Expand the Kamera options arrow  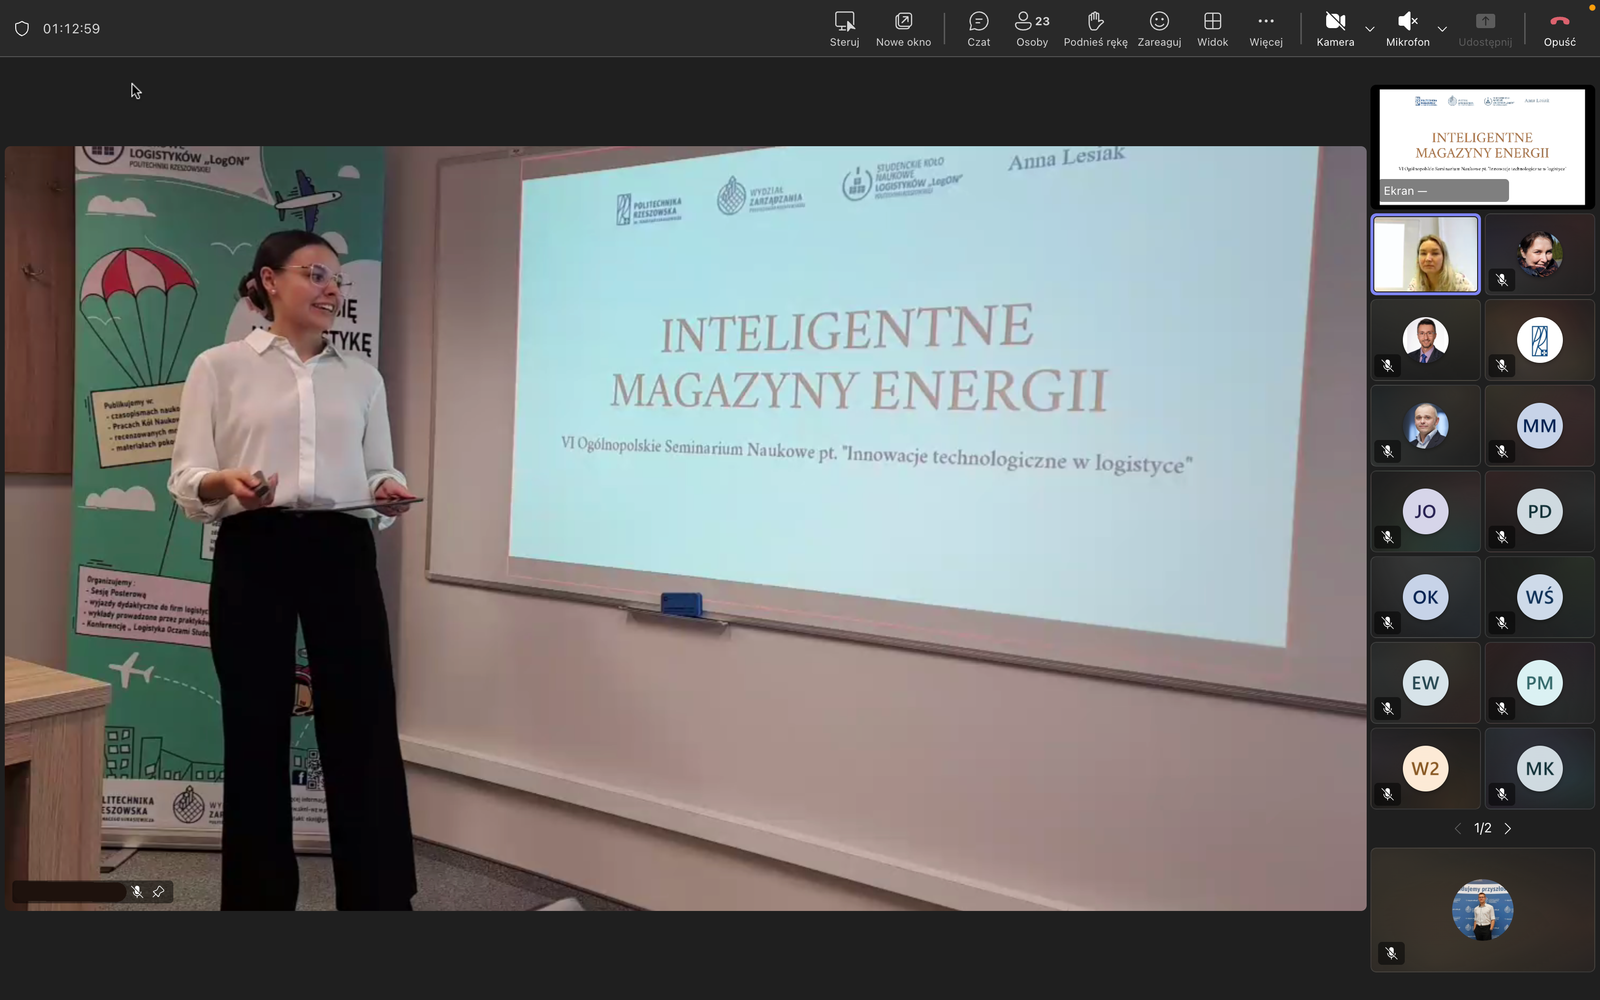pos(1370,29)
